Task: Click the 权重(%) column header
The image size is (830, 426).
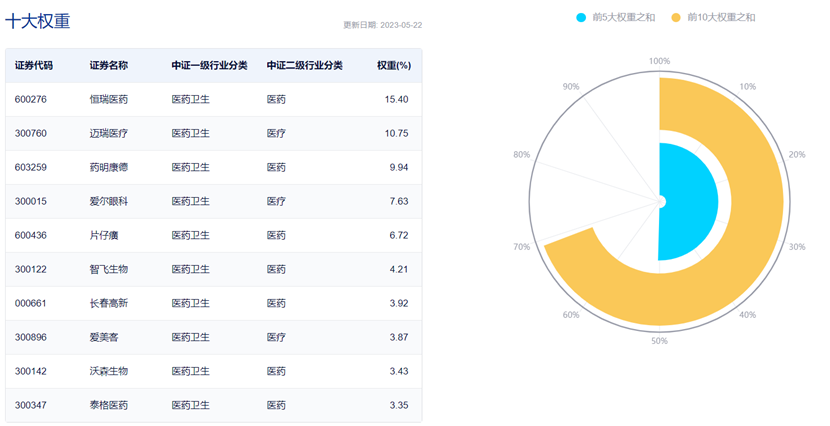Action: [x=393, y=65]
